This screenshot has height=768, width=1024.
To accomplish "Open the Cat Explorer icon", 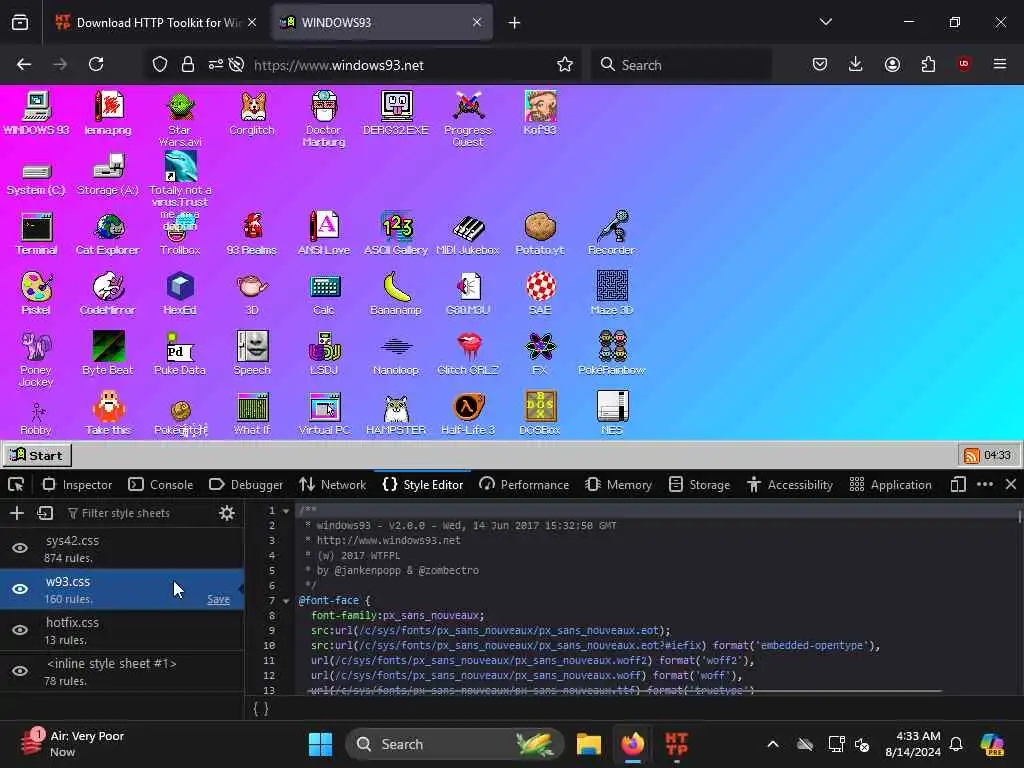I will click(x=108, y=232).
